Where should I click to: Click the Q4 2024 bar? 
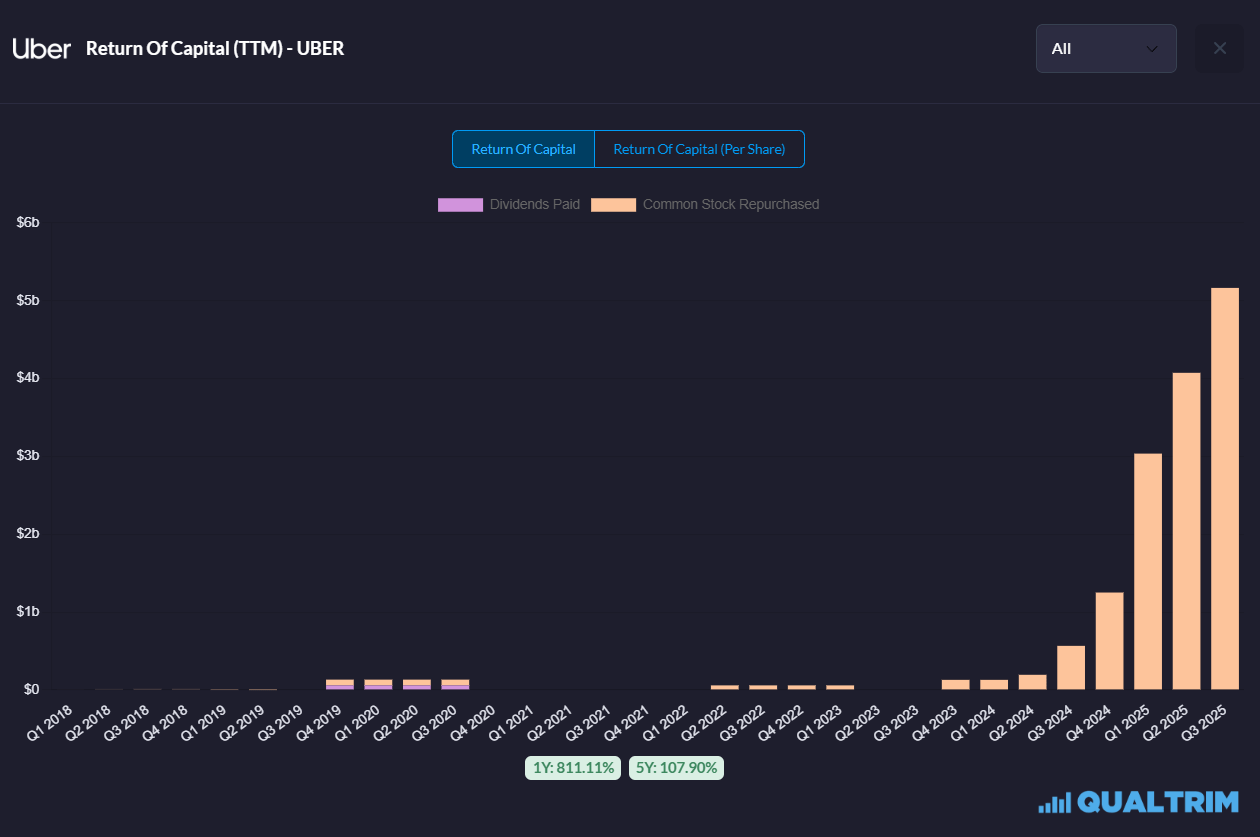pos(1109,641)
